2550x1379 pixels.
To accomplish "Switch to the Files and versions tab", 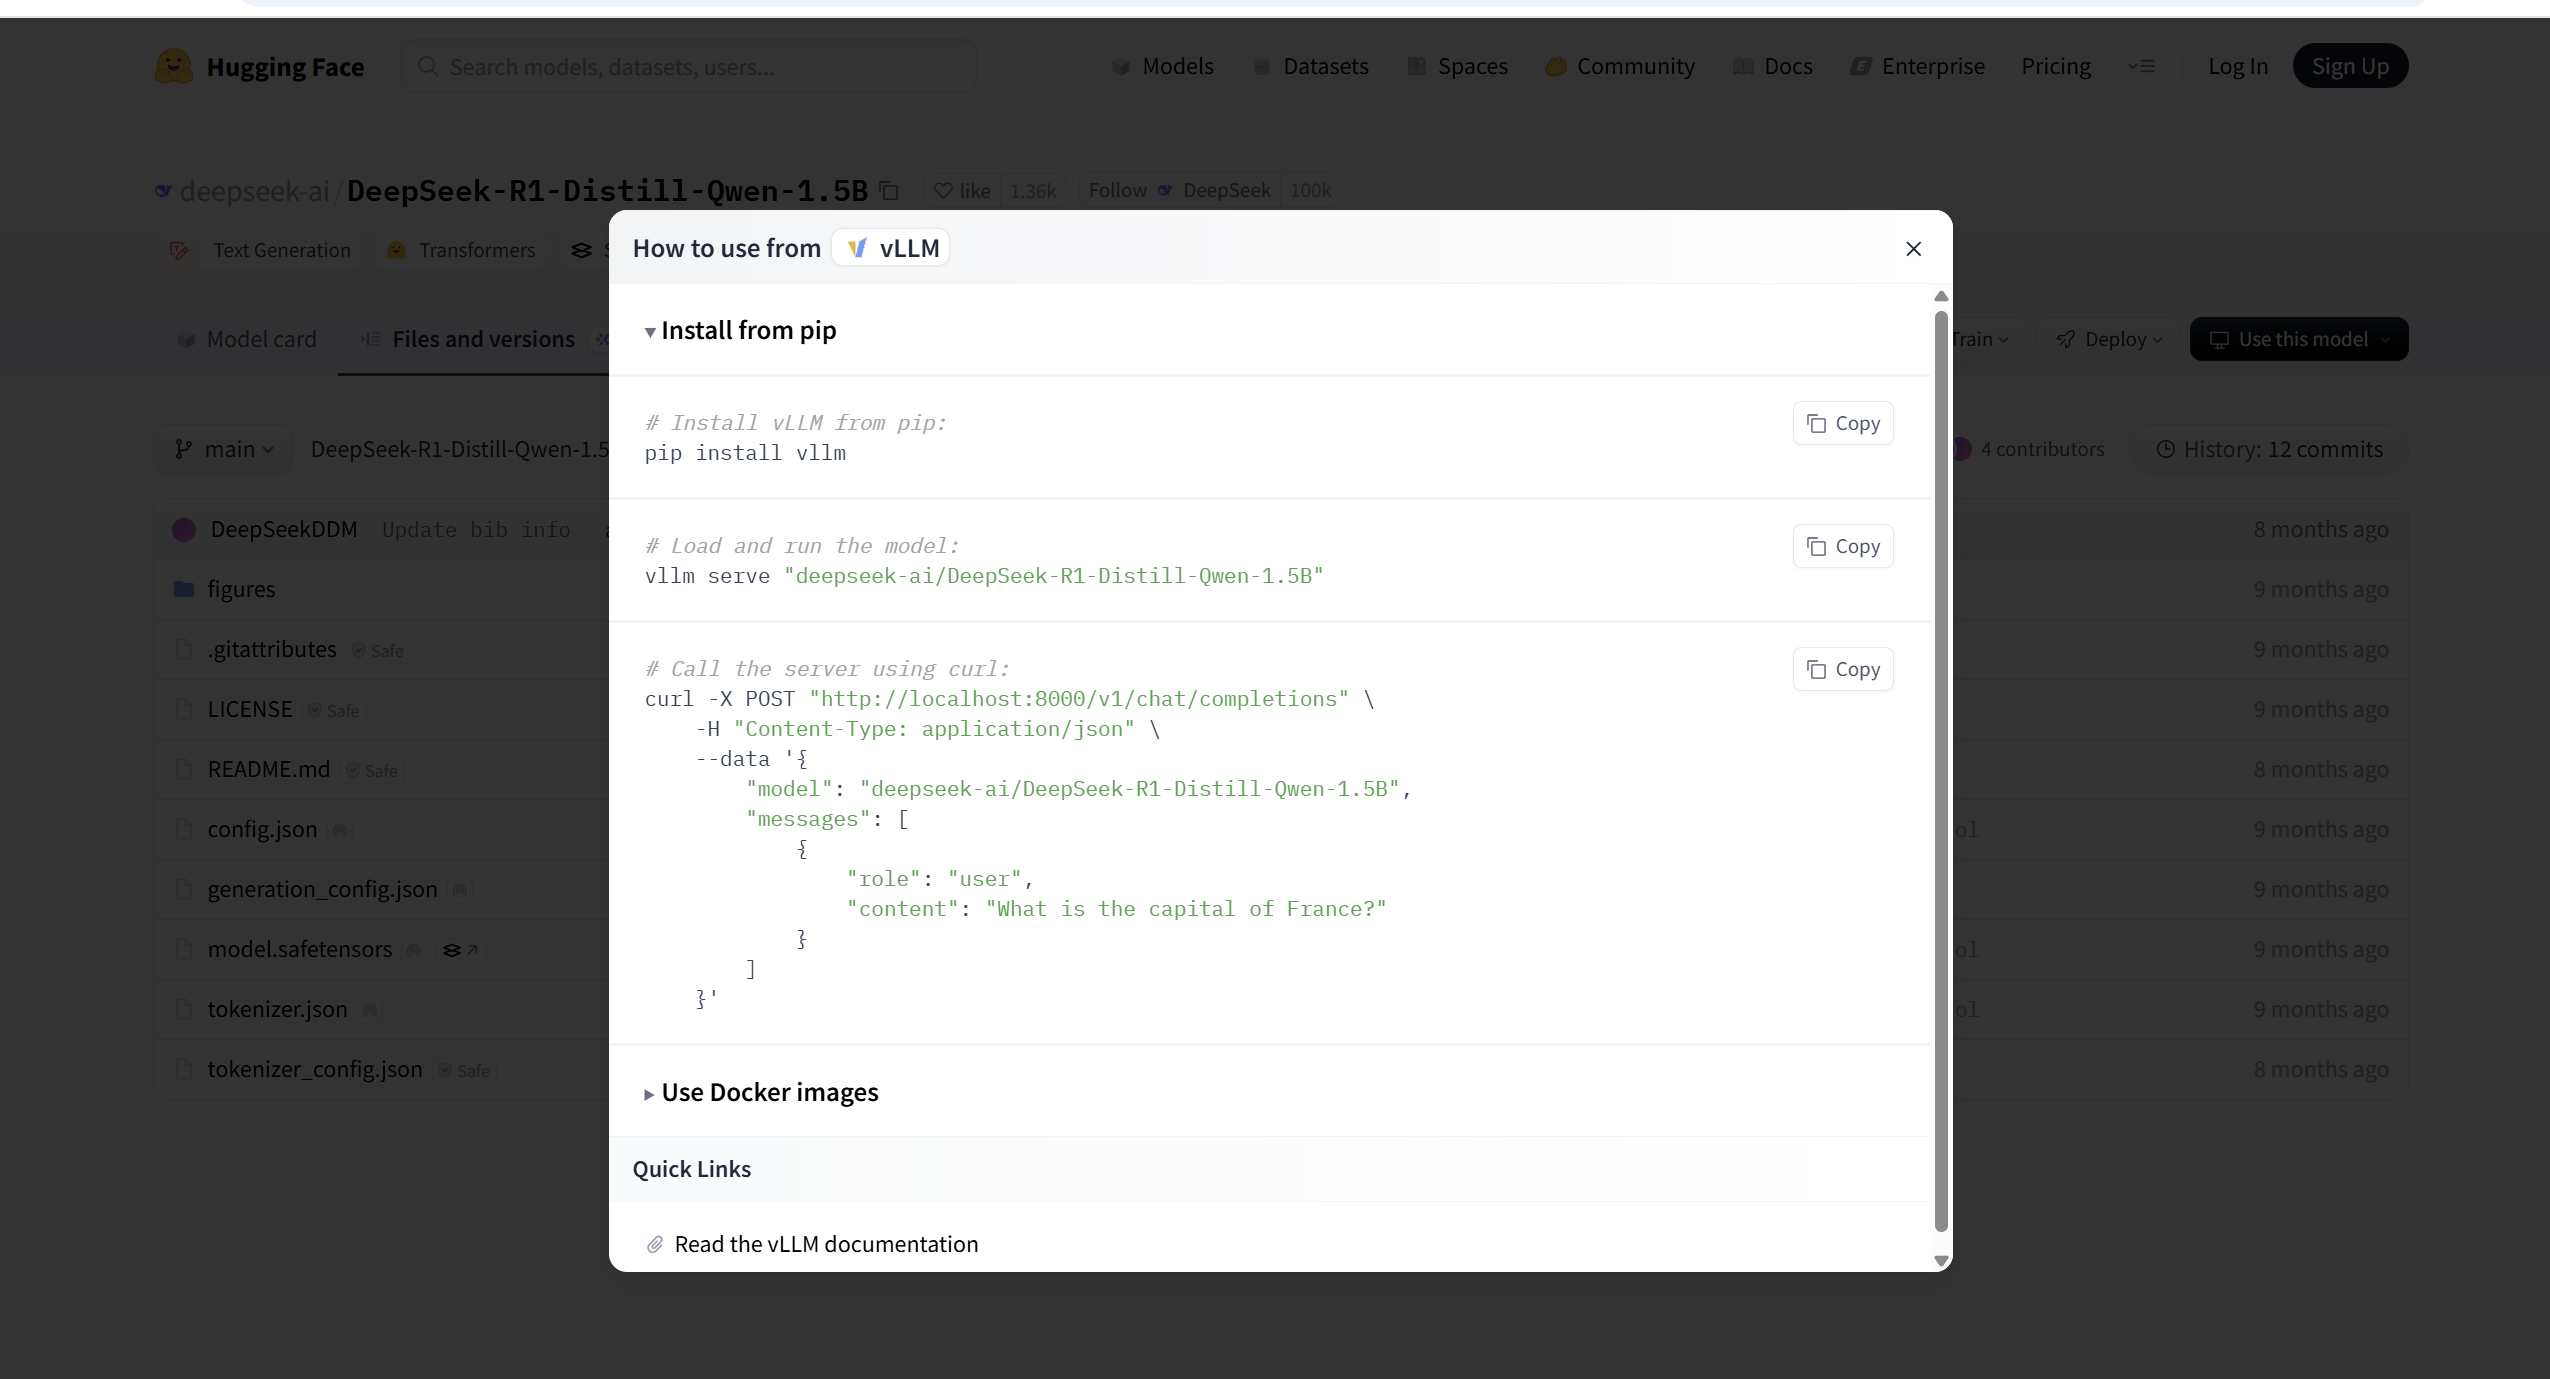I will point(468,340).
